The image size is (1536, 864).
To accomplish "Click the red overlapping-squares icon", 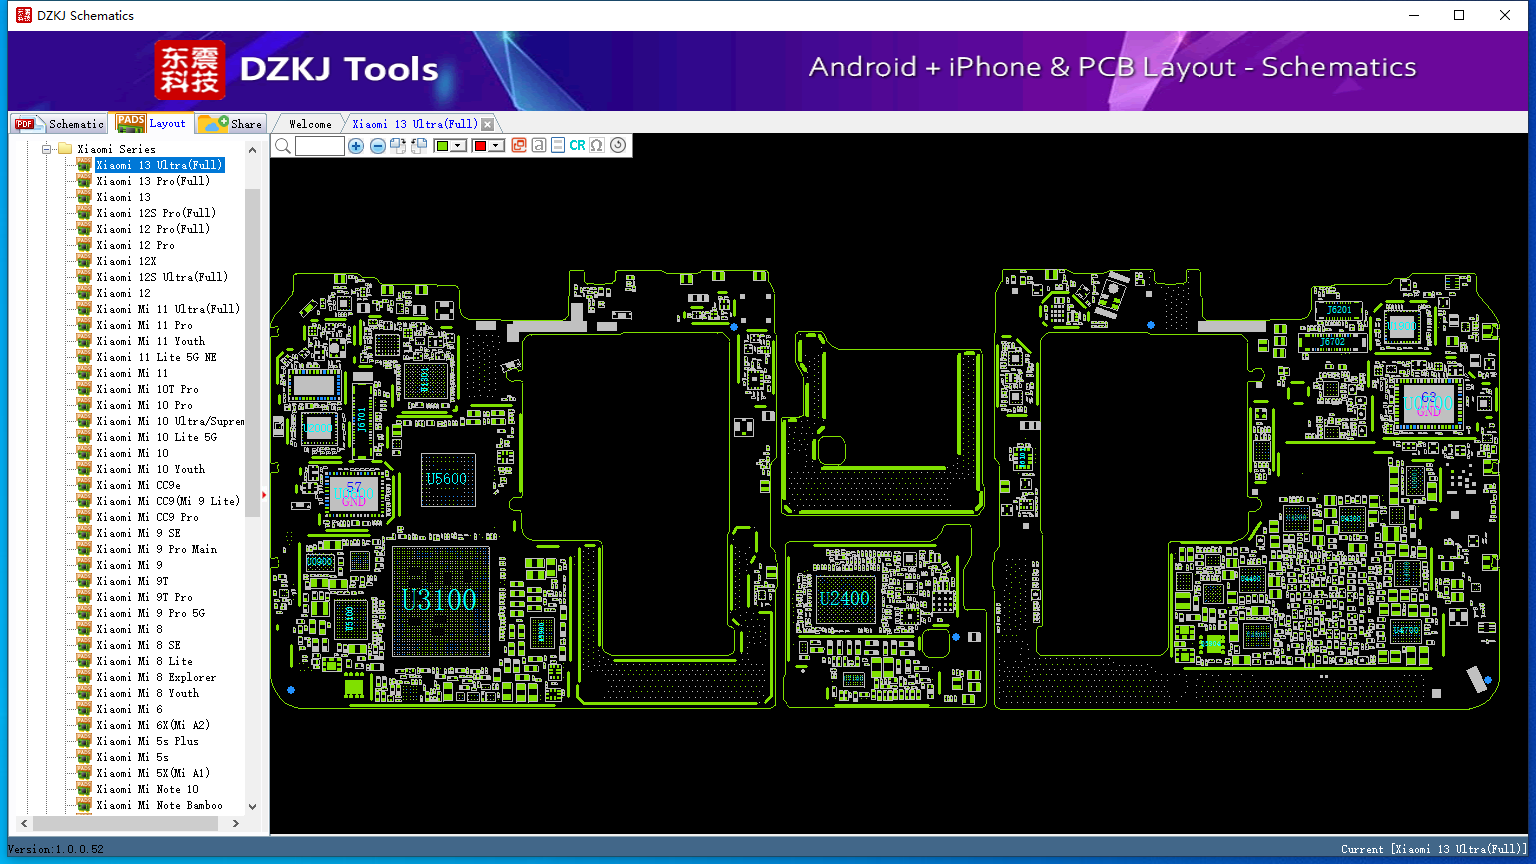I will [x=519, y=146].
